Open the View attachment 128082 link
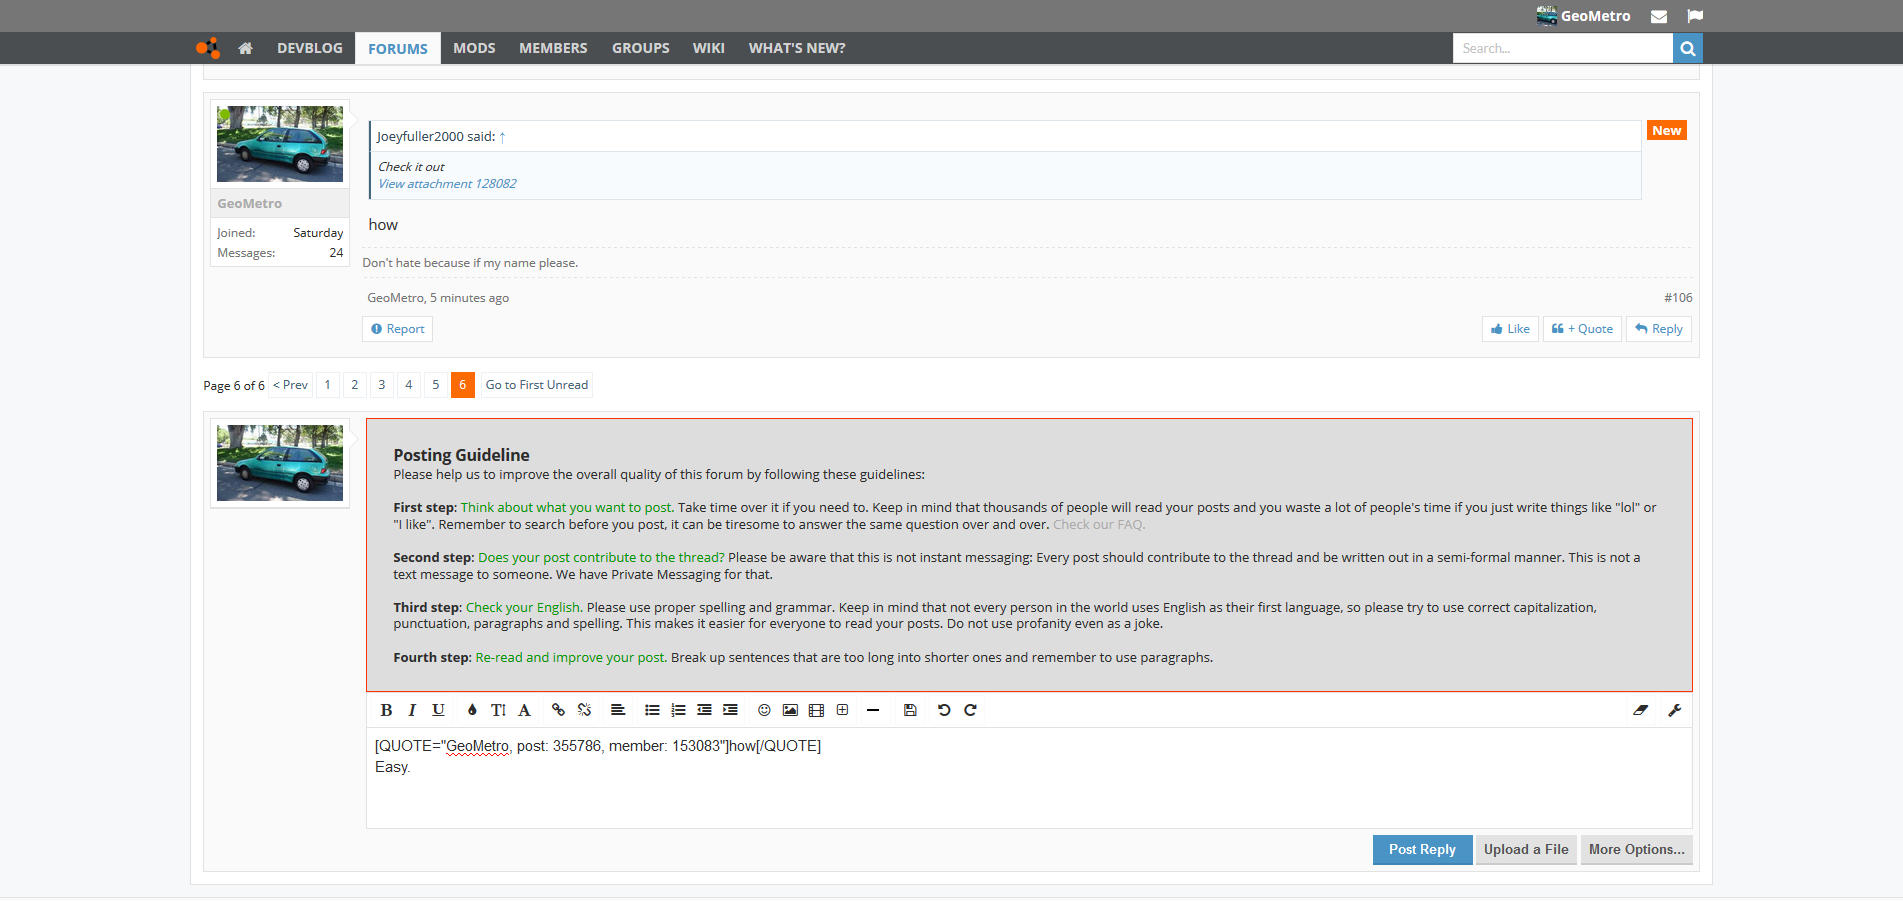 tap(447, 184)
